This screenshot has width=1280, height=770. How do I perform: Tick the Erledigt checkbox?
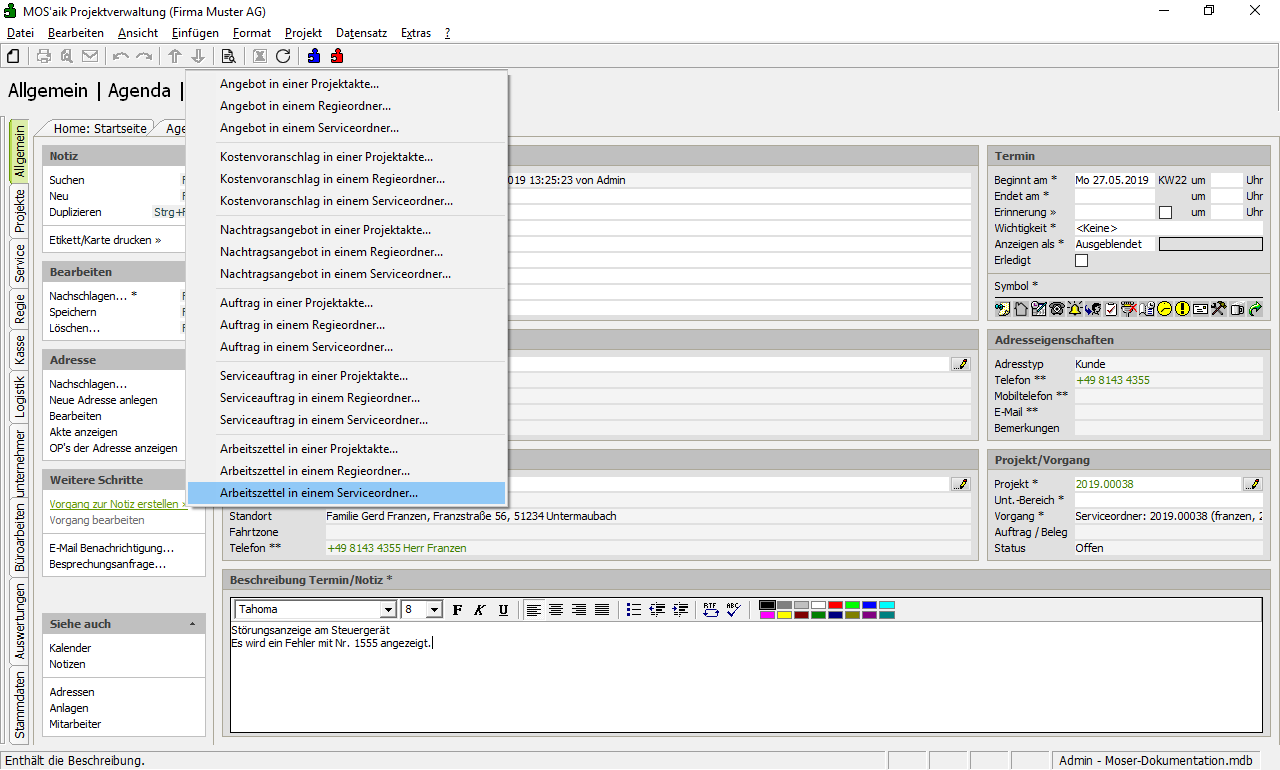click(x=1081, y=260)
